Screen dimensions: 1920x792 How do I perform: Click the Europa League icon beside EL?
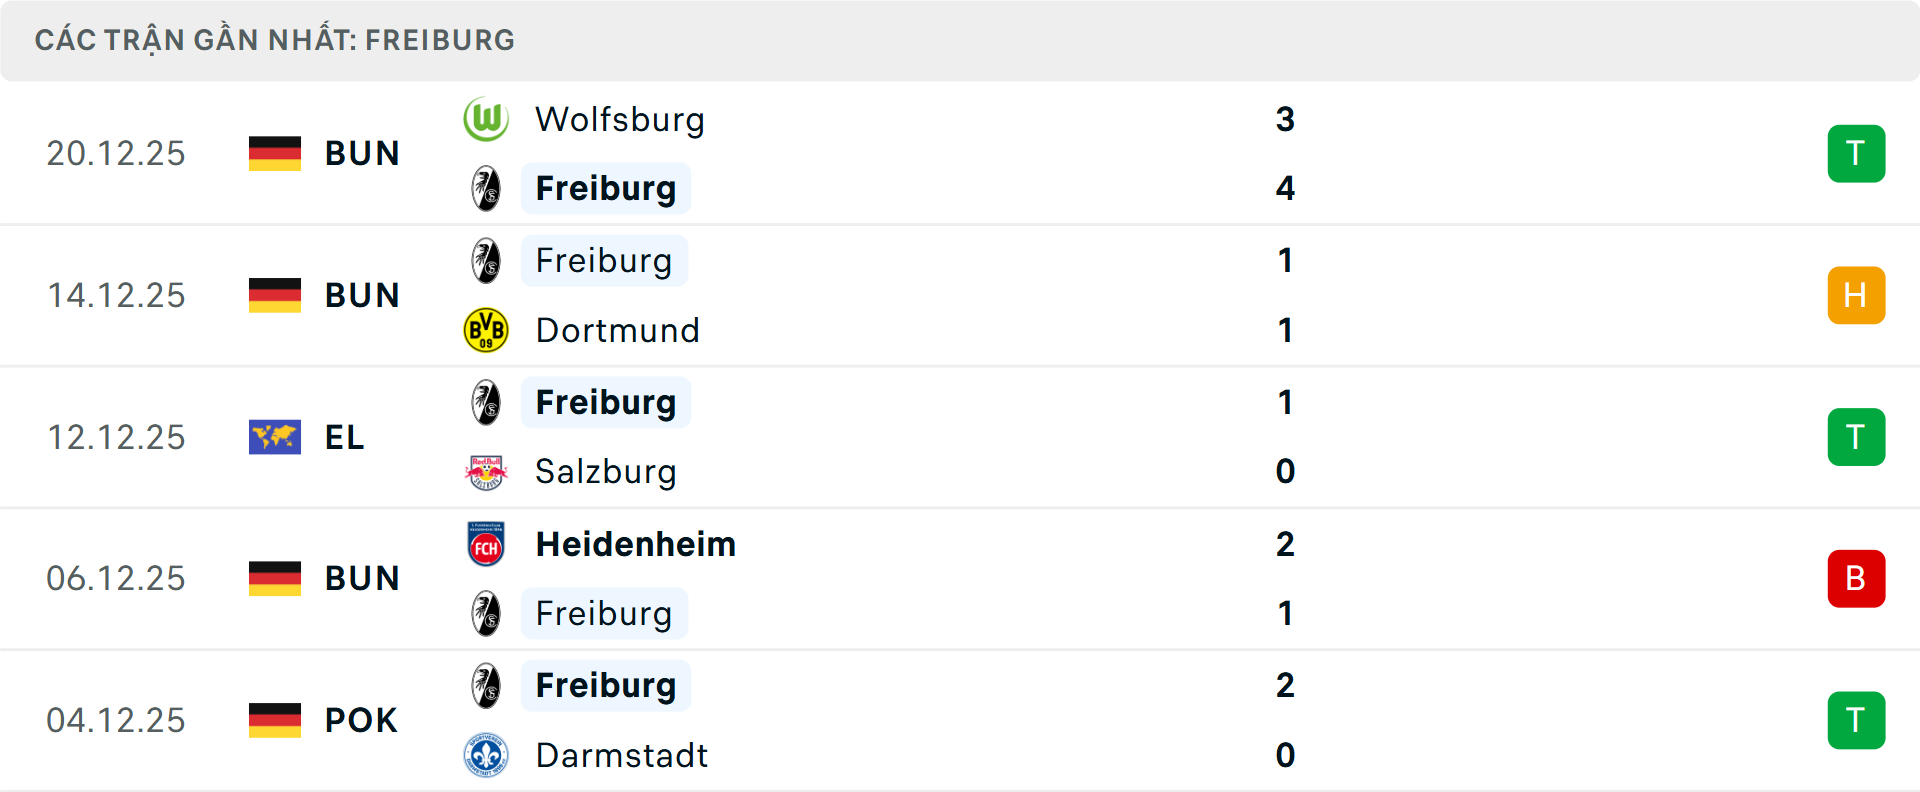tap(274, 437)
